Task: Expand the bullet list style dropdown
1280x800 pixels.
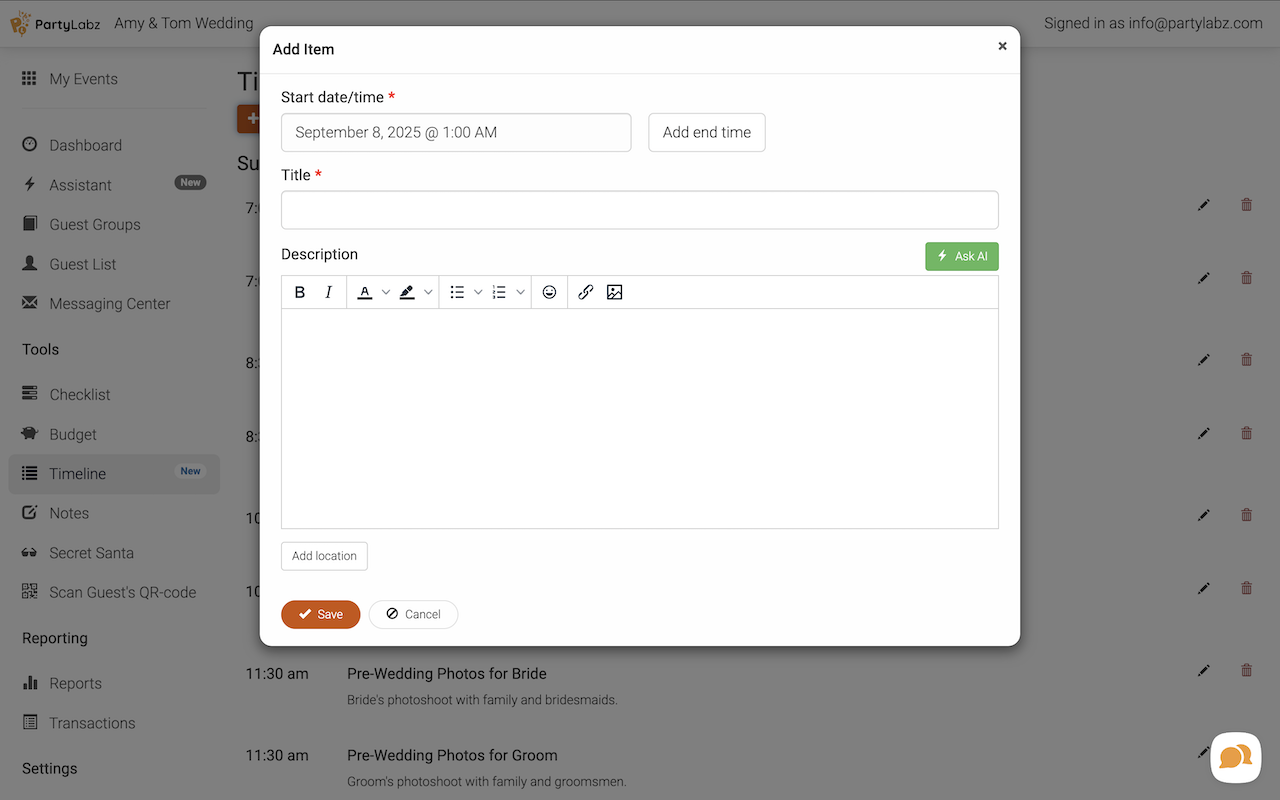Action: pos(478,292)
